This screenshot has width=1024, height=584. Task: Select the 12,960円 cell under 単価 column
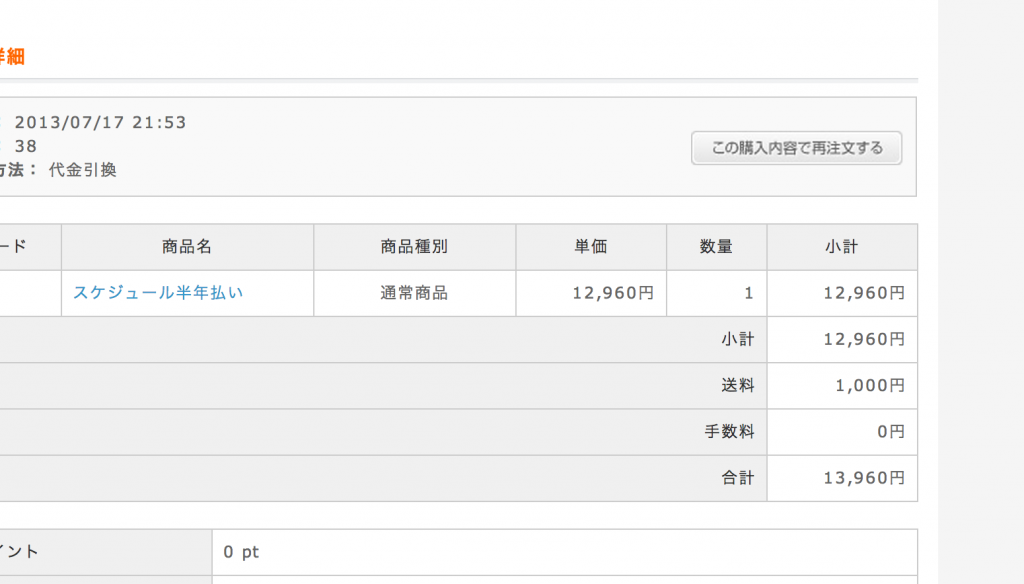[613, 293]
